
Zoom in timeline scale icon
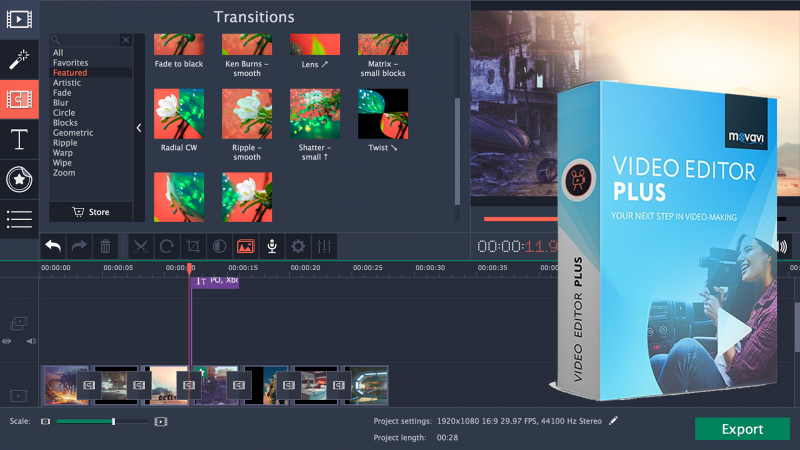point(161,421)
